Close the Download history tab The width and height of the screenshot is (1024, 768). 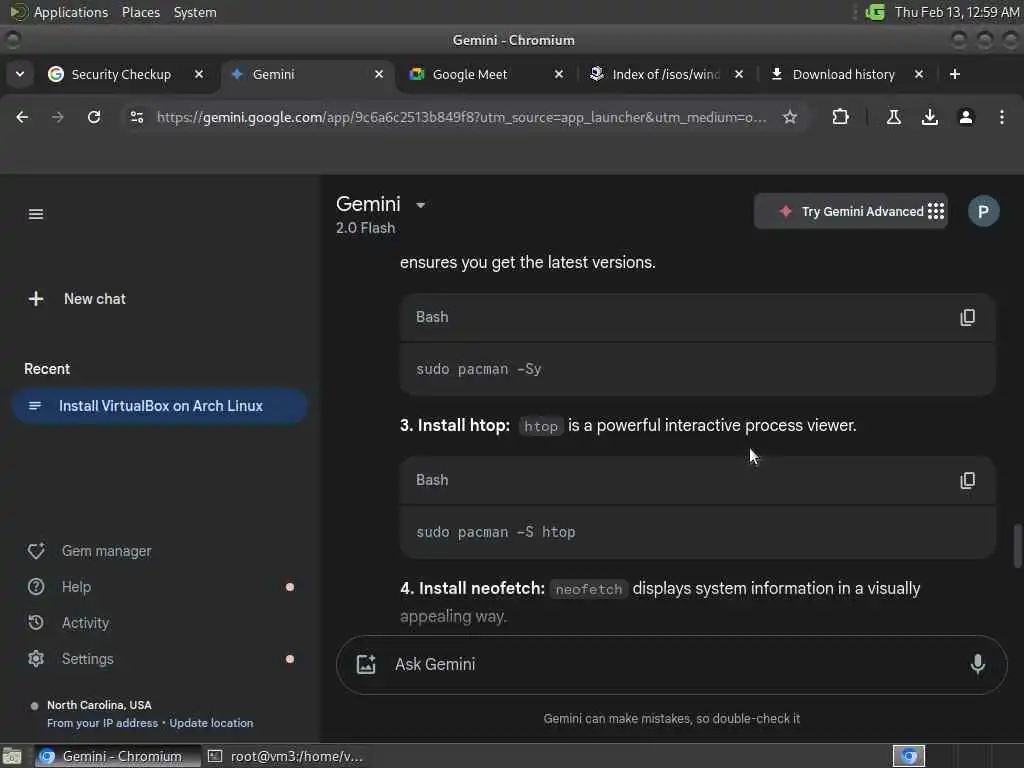point(919,74)
